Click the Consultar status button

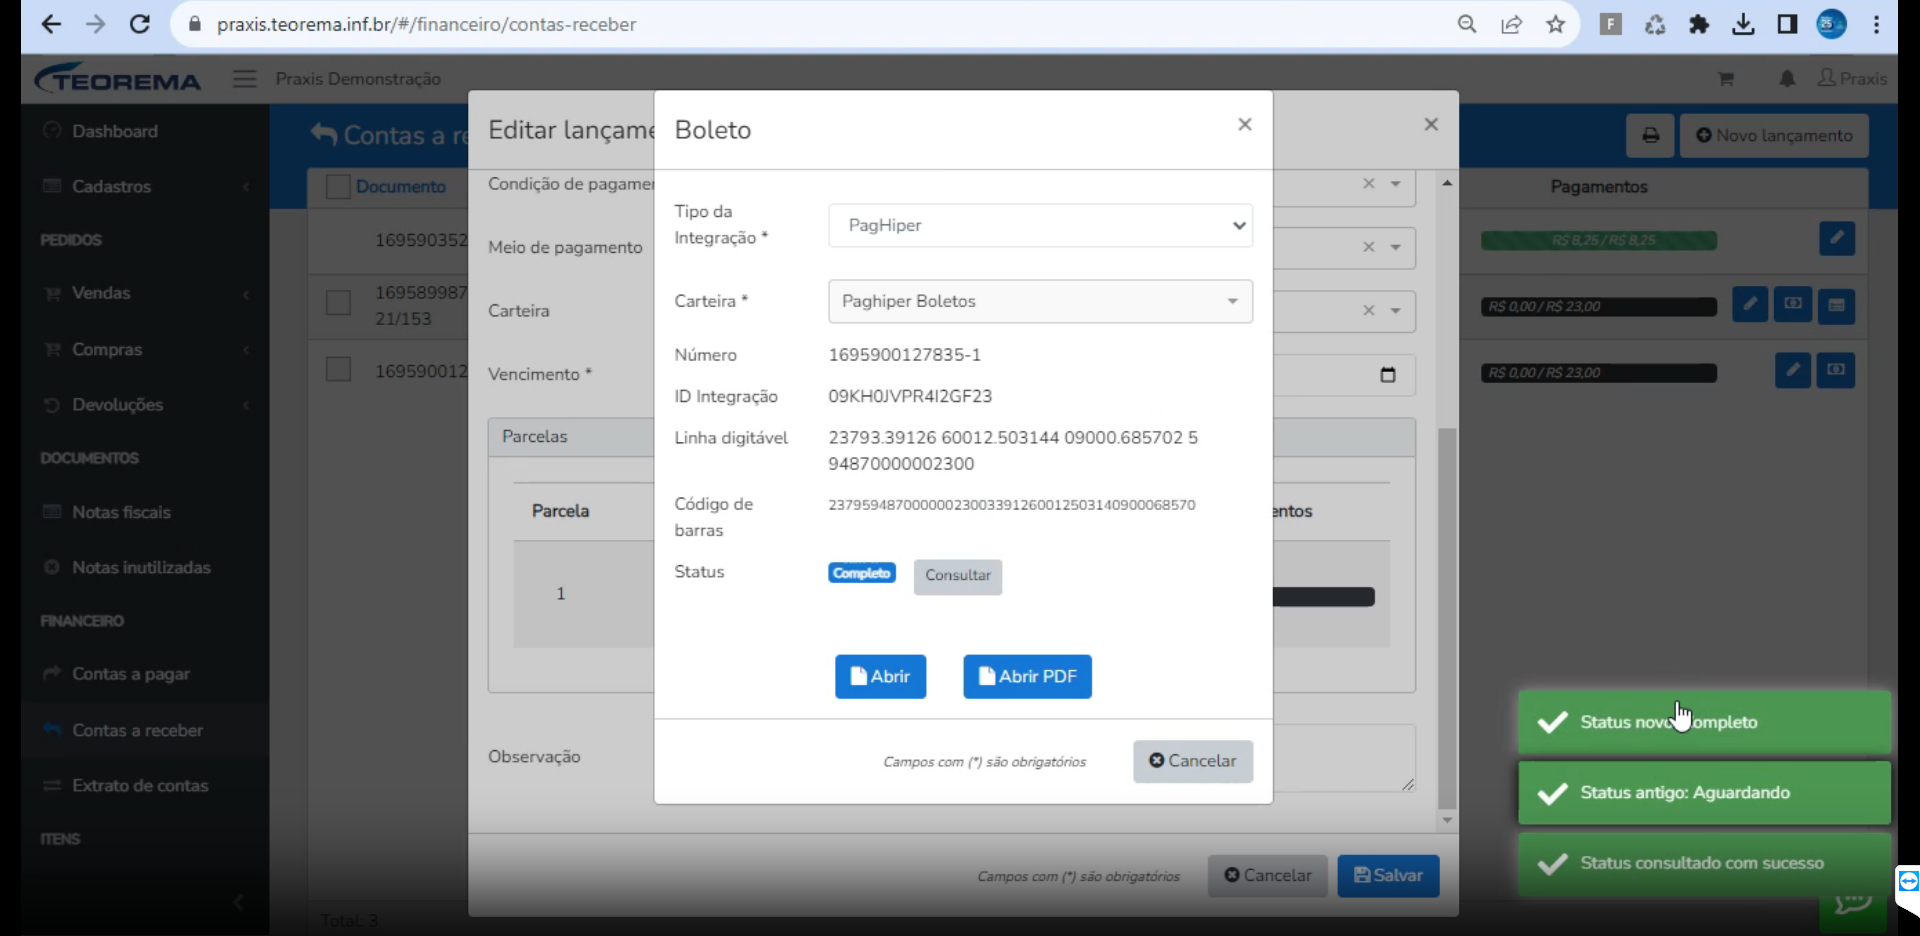[x=958, y=576]
